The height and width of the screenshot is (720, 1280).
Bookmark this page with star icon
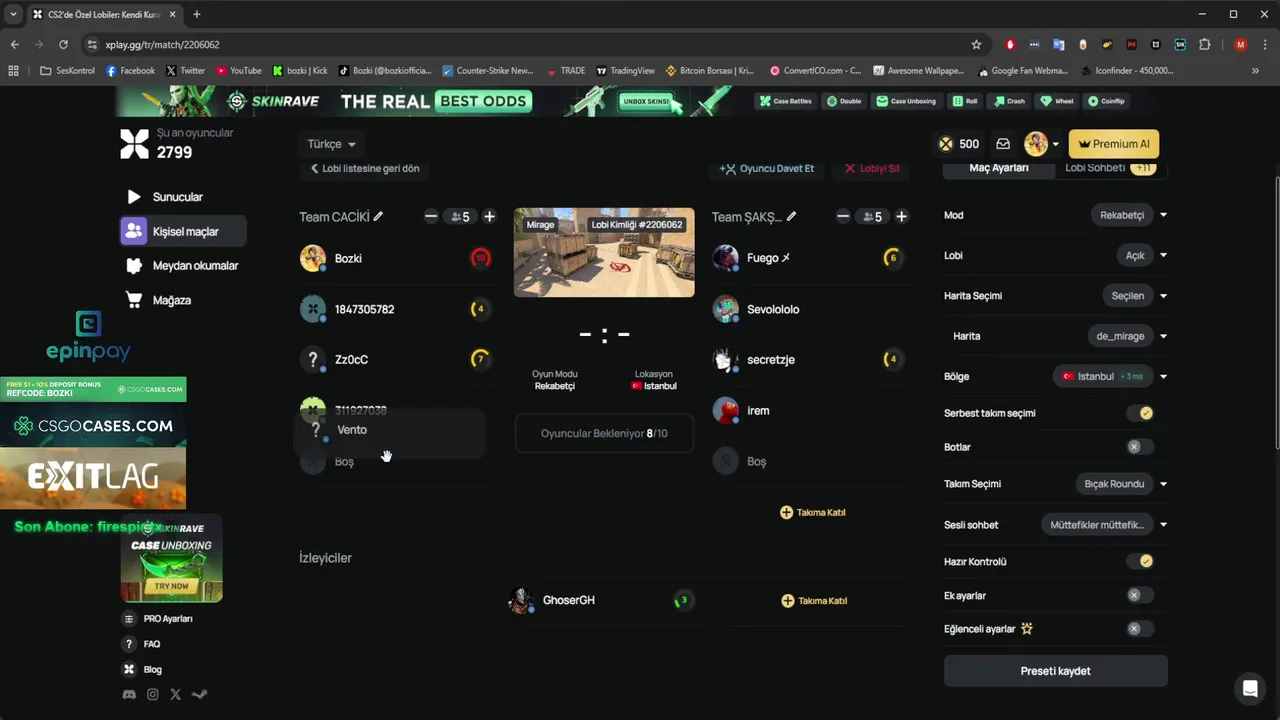(x=976, y=44)
